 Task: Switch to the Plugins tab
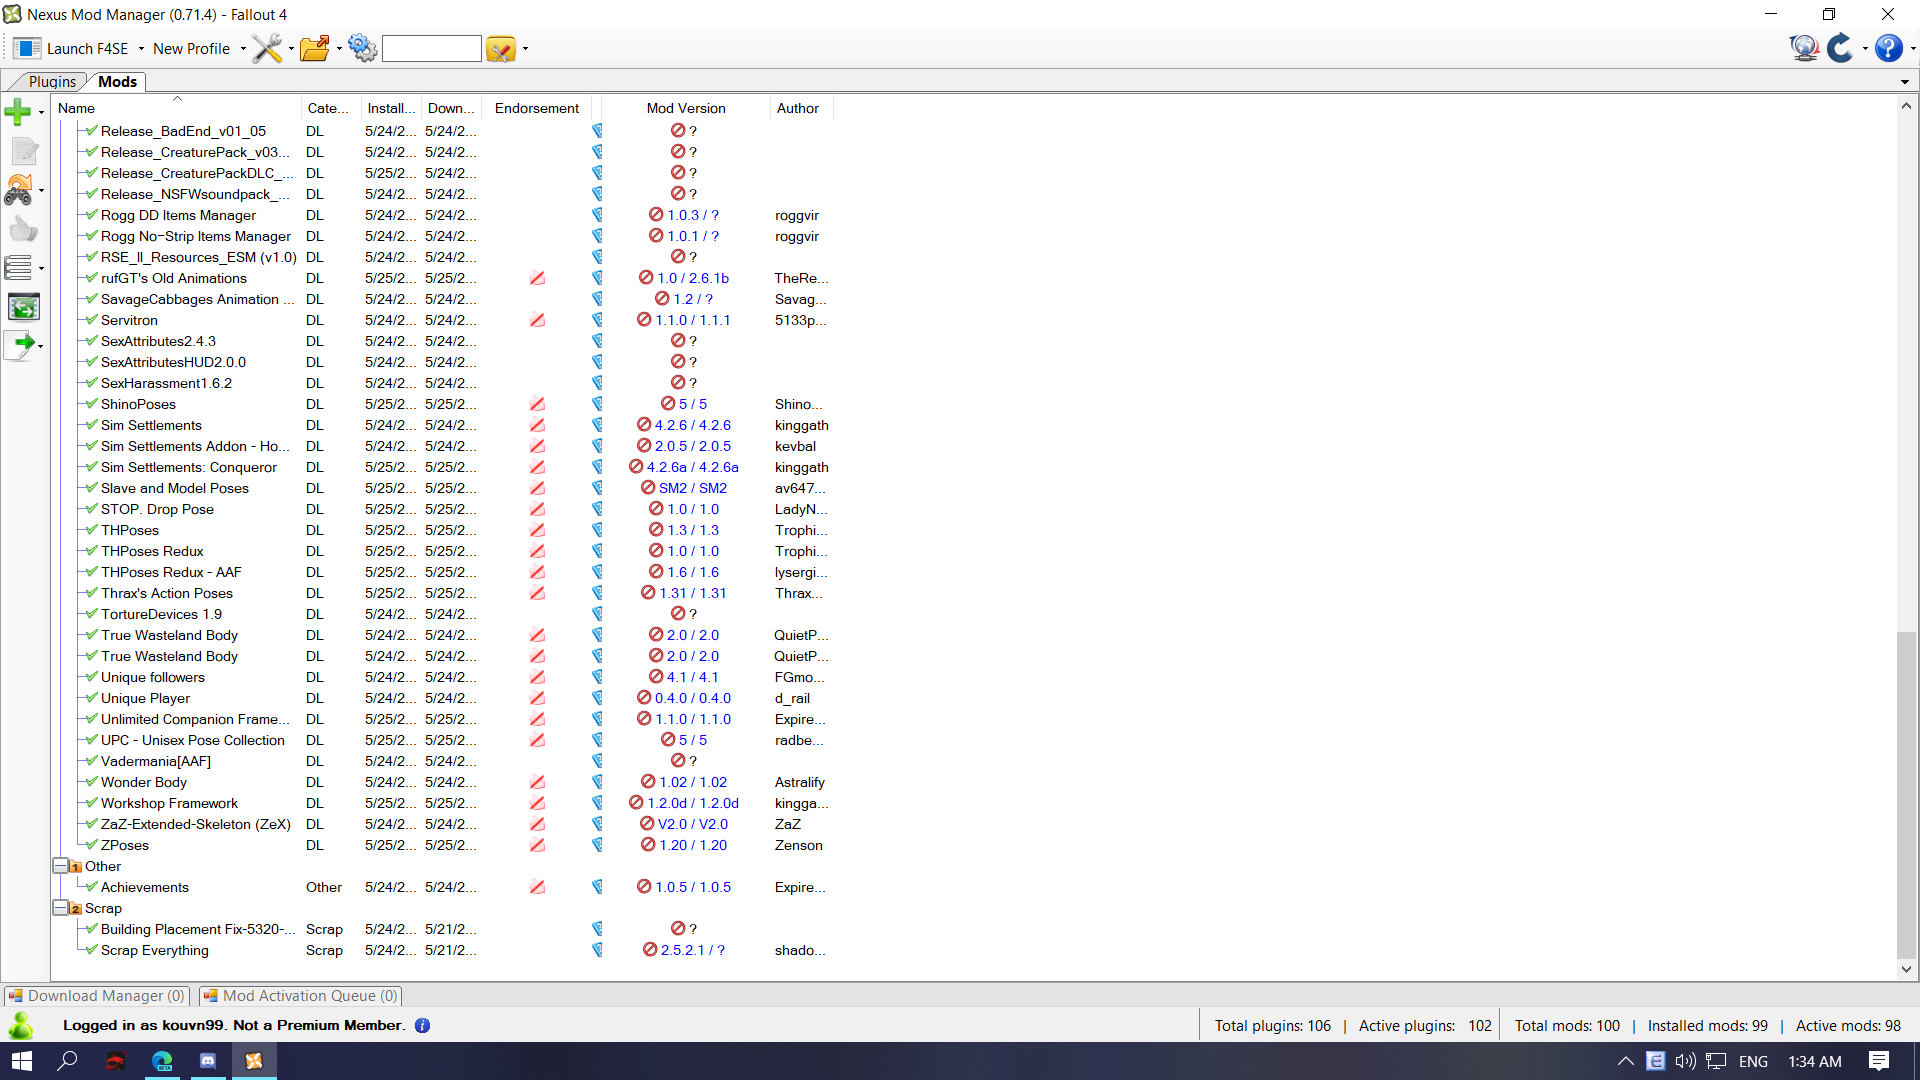[x=52, y=82]
